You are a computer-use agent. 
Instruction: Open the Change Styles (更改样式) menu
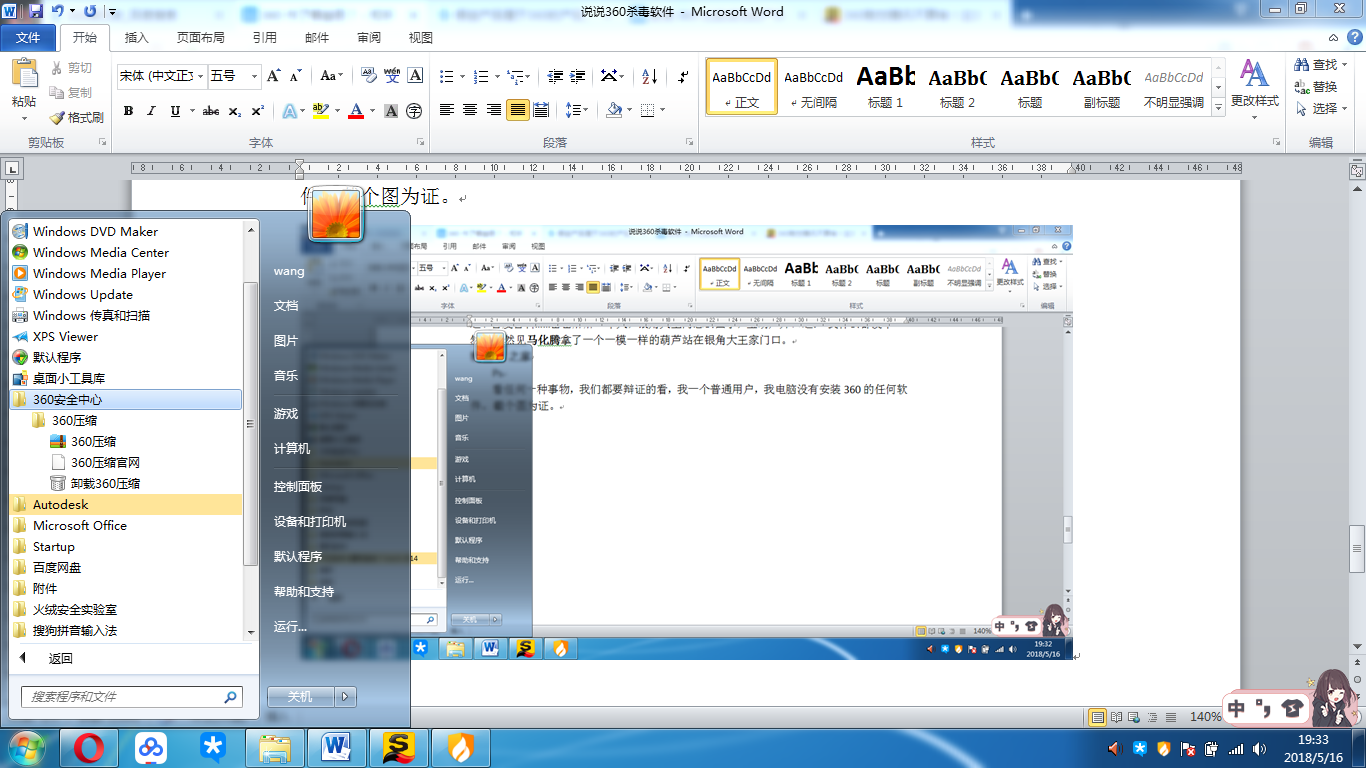[1254, 88]
